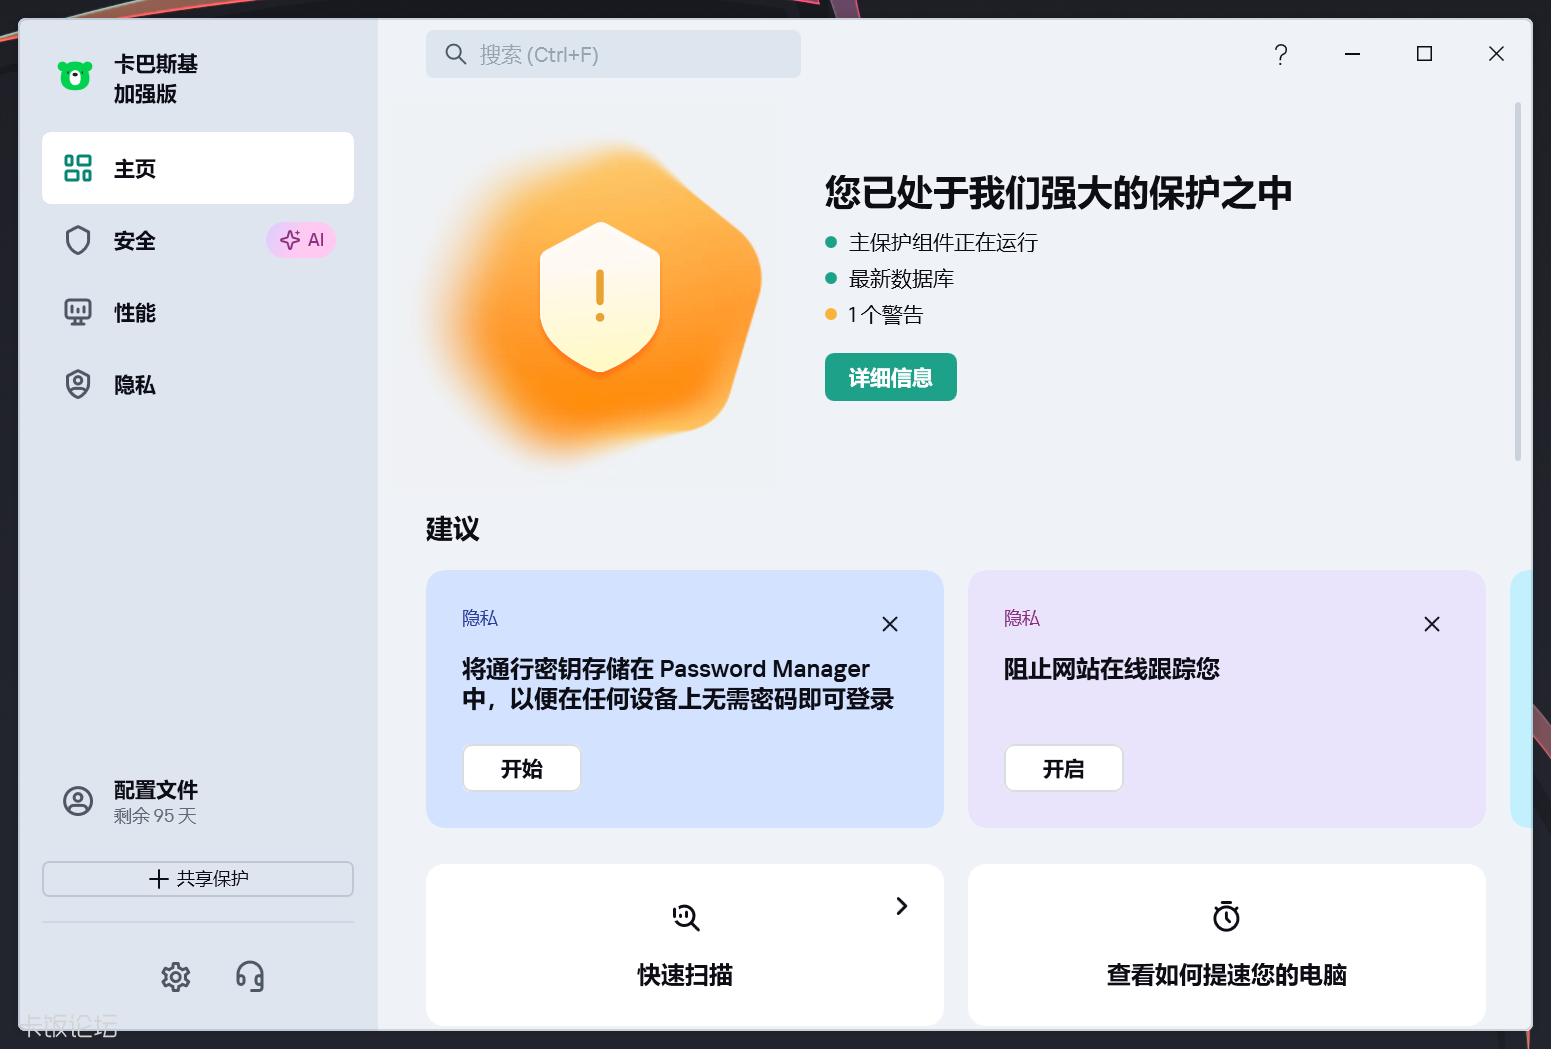
Task: Click the 主保护组件正在运行 status line
Action: click(943, 242)
